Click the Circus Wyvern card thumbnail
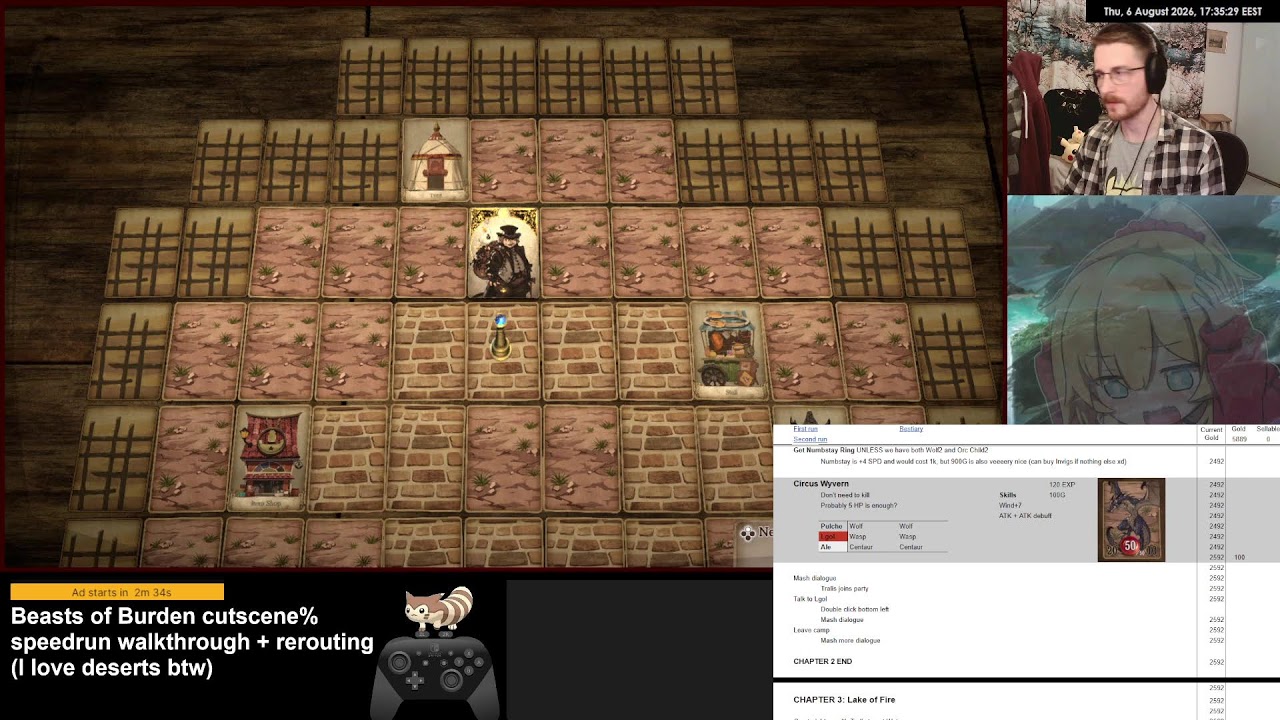Screen dimensions: 1280x720 point(1131,519)
